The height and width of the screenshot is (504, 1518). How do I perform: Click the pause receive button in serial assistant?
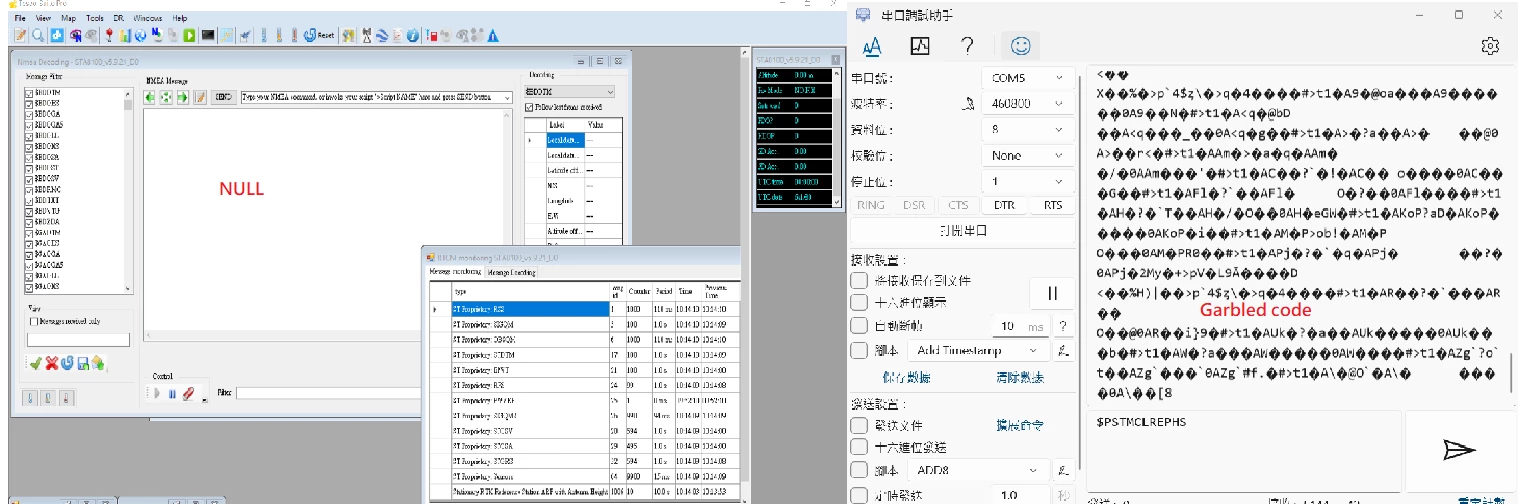(1052, 293)
